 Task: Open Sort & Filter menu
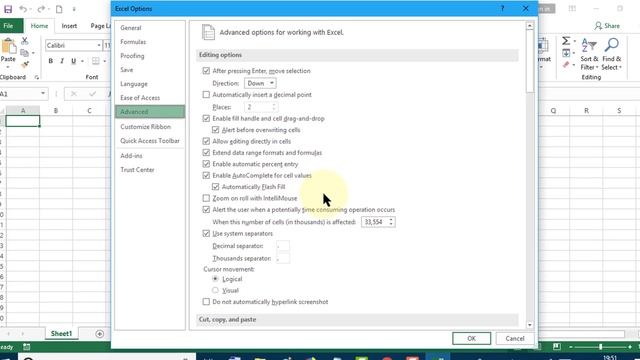point(589,54)
